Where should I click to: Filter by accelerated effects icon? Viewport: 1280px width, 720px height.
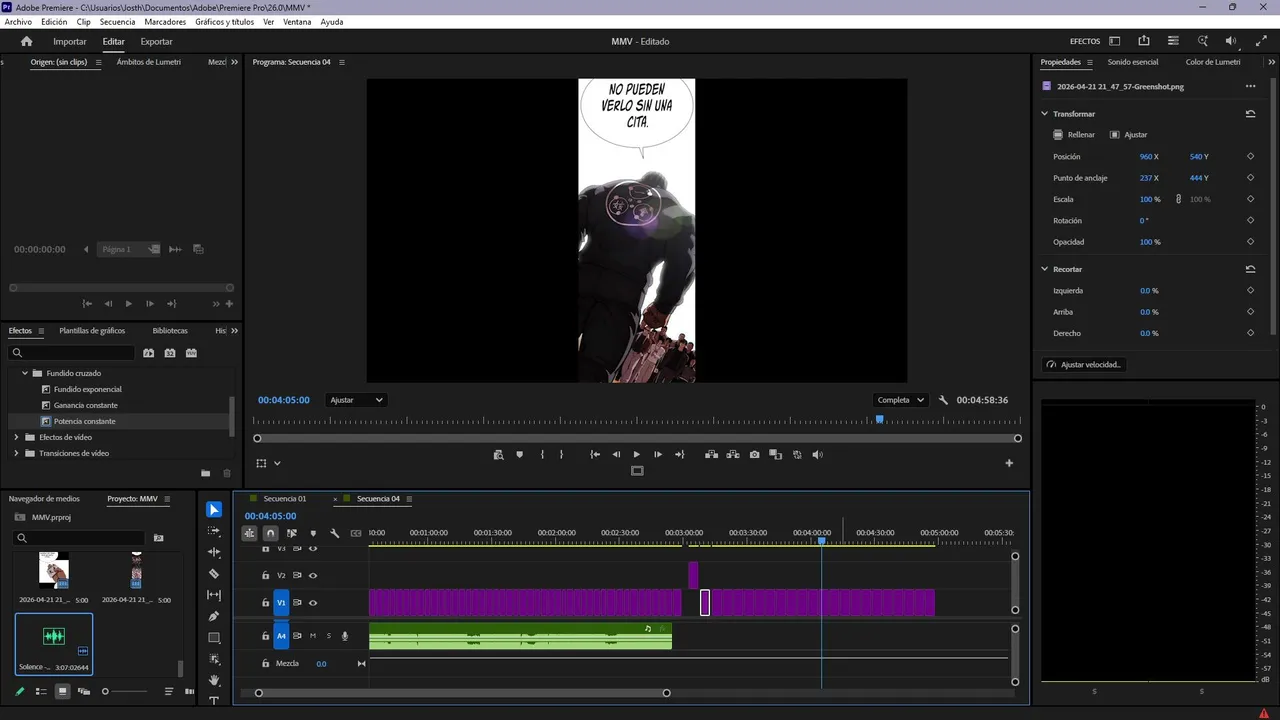point(148,353)
